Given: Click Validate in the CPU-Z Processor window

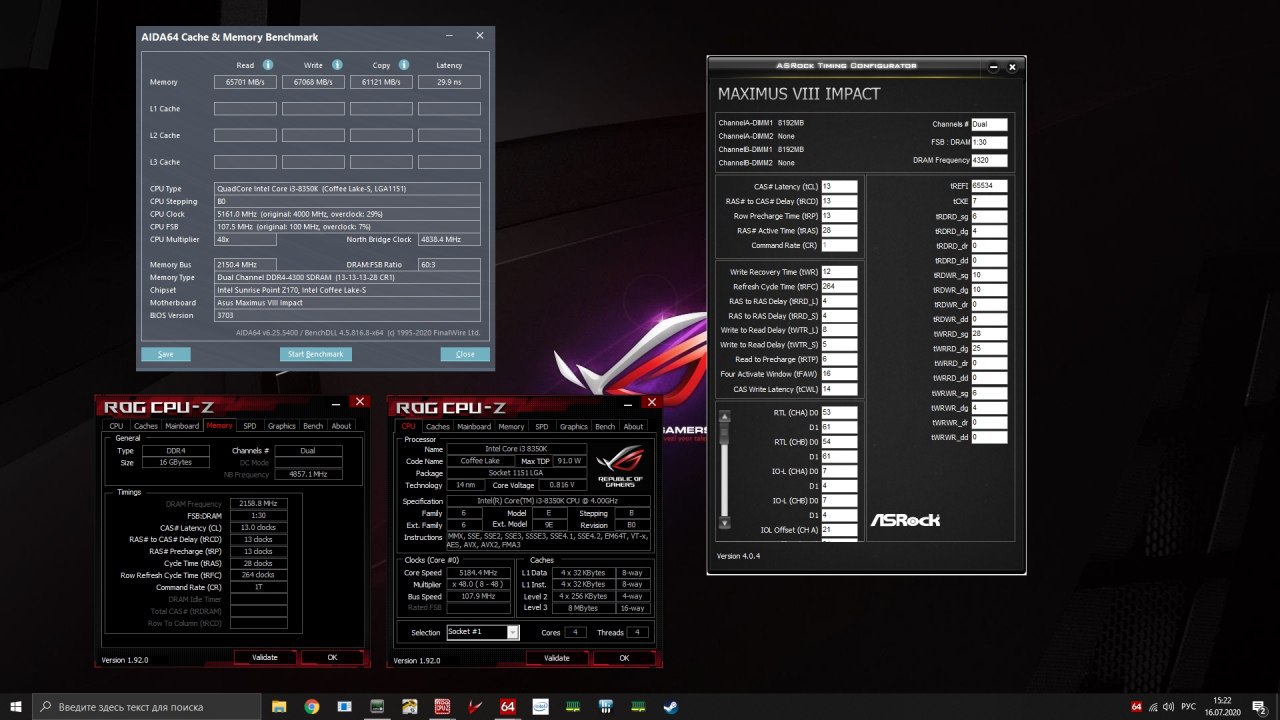Looking at the screenshot, I should click(557, 658).
